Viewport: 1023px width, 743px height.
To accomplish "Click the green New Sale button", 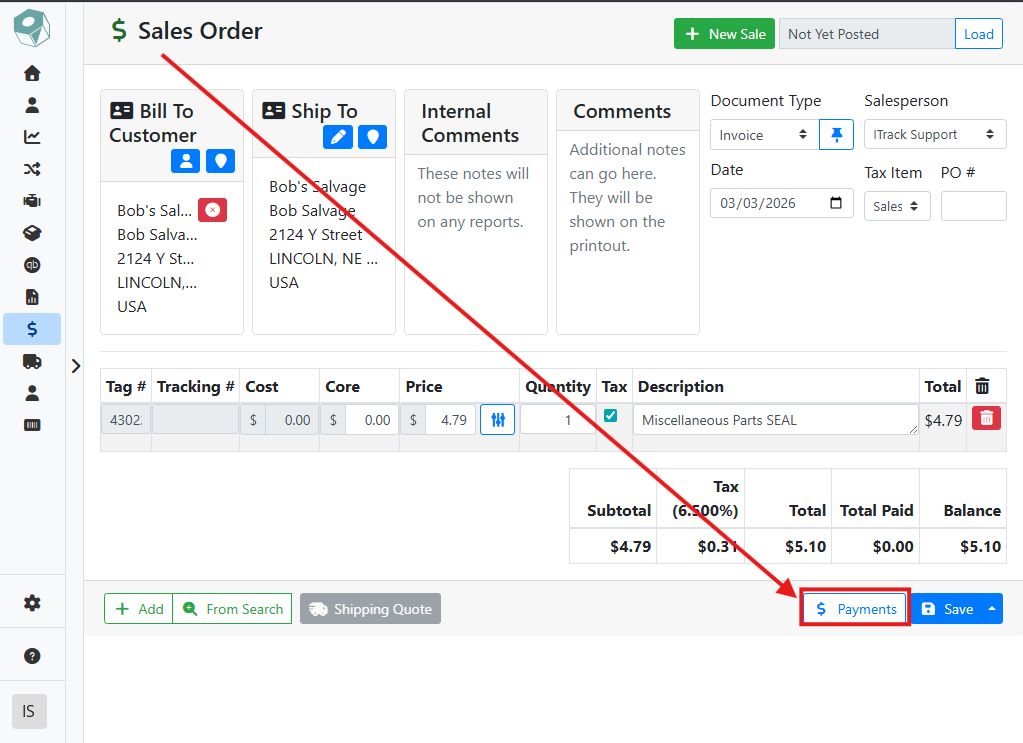I will pyautogui.click(x=724, y=34).
